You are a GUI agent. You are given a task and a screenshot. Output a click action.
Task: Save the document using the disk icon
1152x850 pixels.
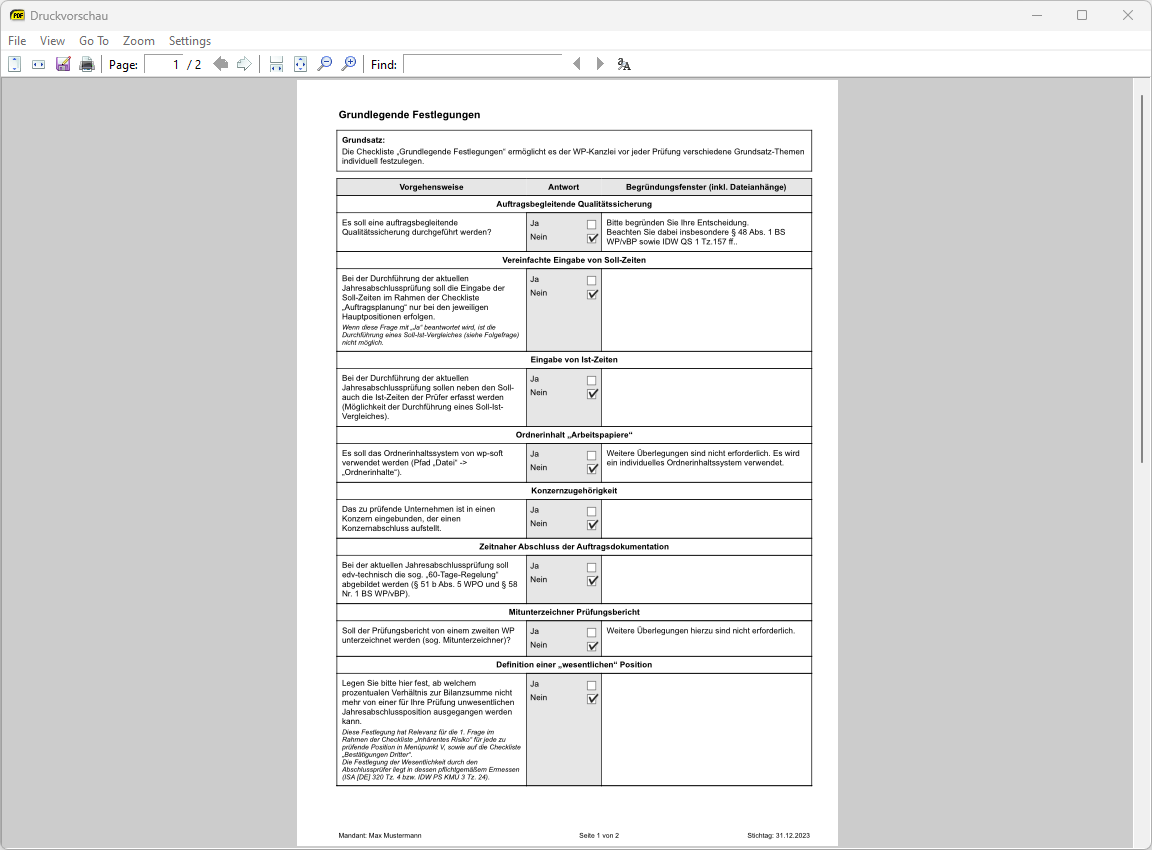point(63,64)
